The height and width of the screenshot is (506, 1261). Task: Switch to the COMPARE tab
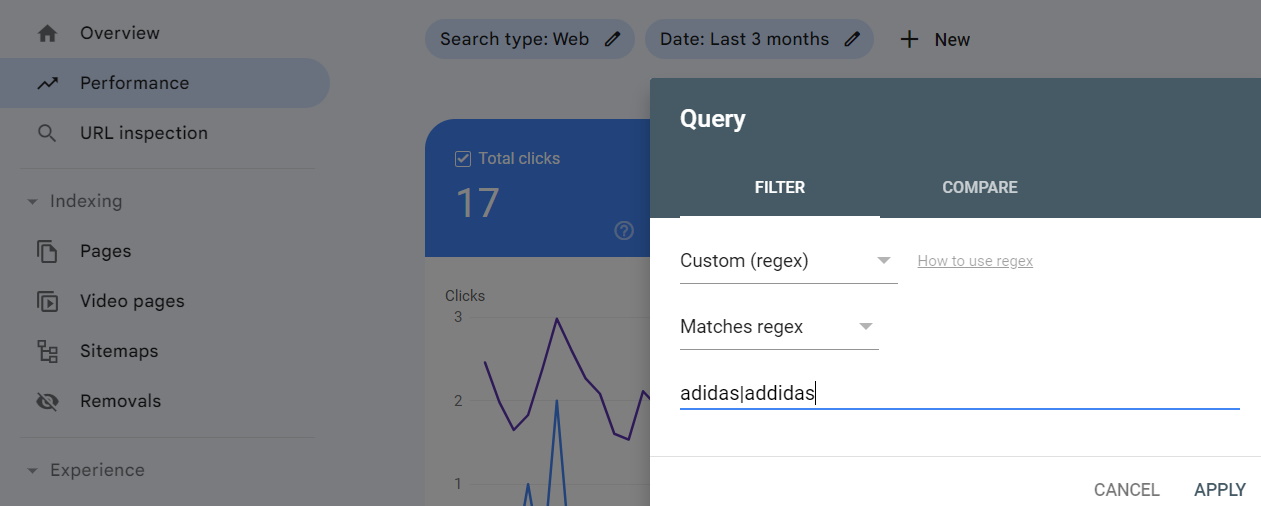point(980,187)
